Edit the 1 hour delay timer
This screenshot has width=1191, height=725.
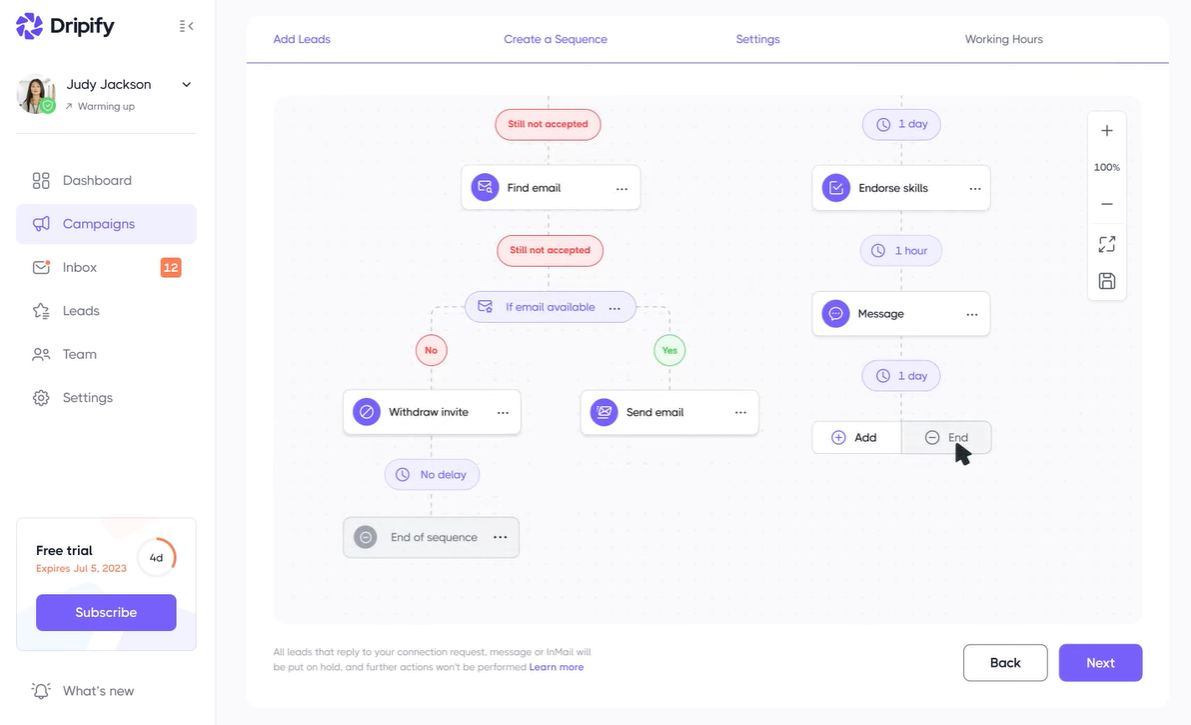coord(901,251)
